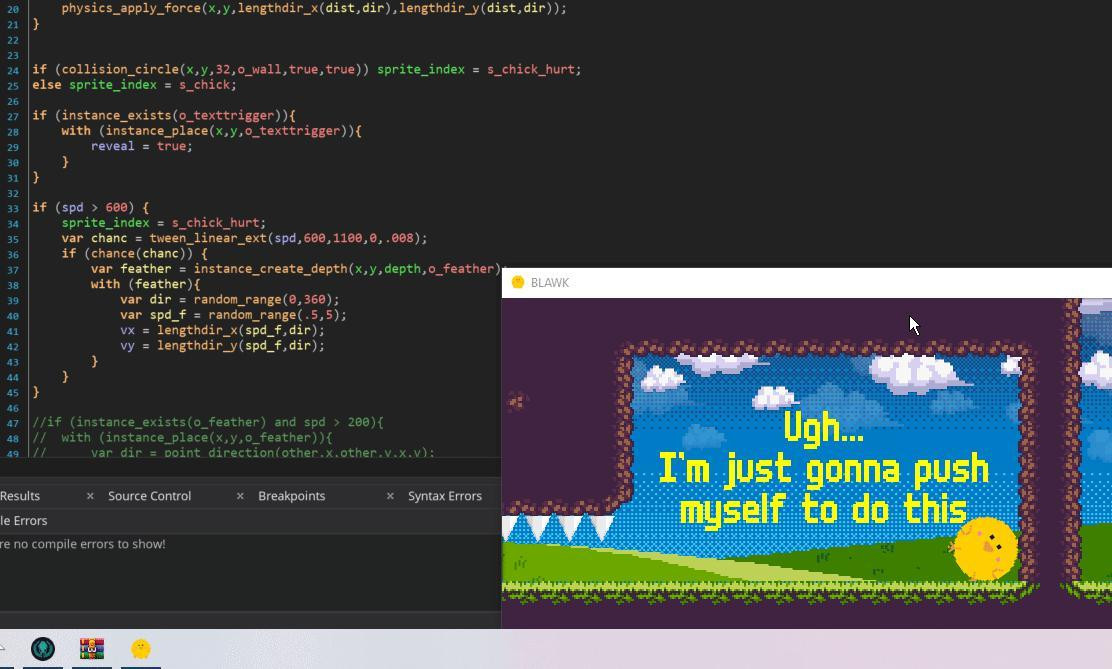The height and width of the screenshot is (669, 1112).
Task: Click the 'else sprite_index = s_chick;' line
Action: coord(134,84)
